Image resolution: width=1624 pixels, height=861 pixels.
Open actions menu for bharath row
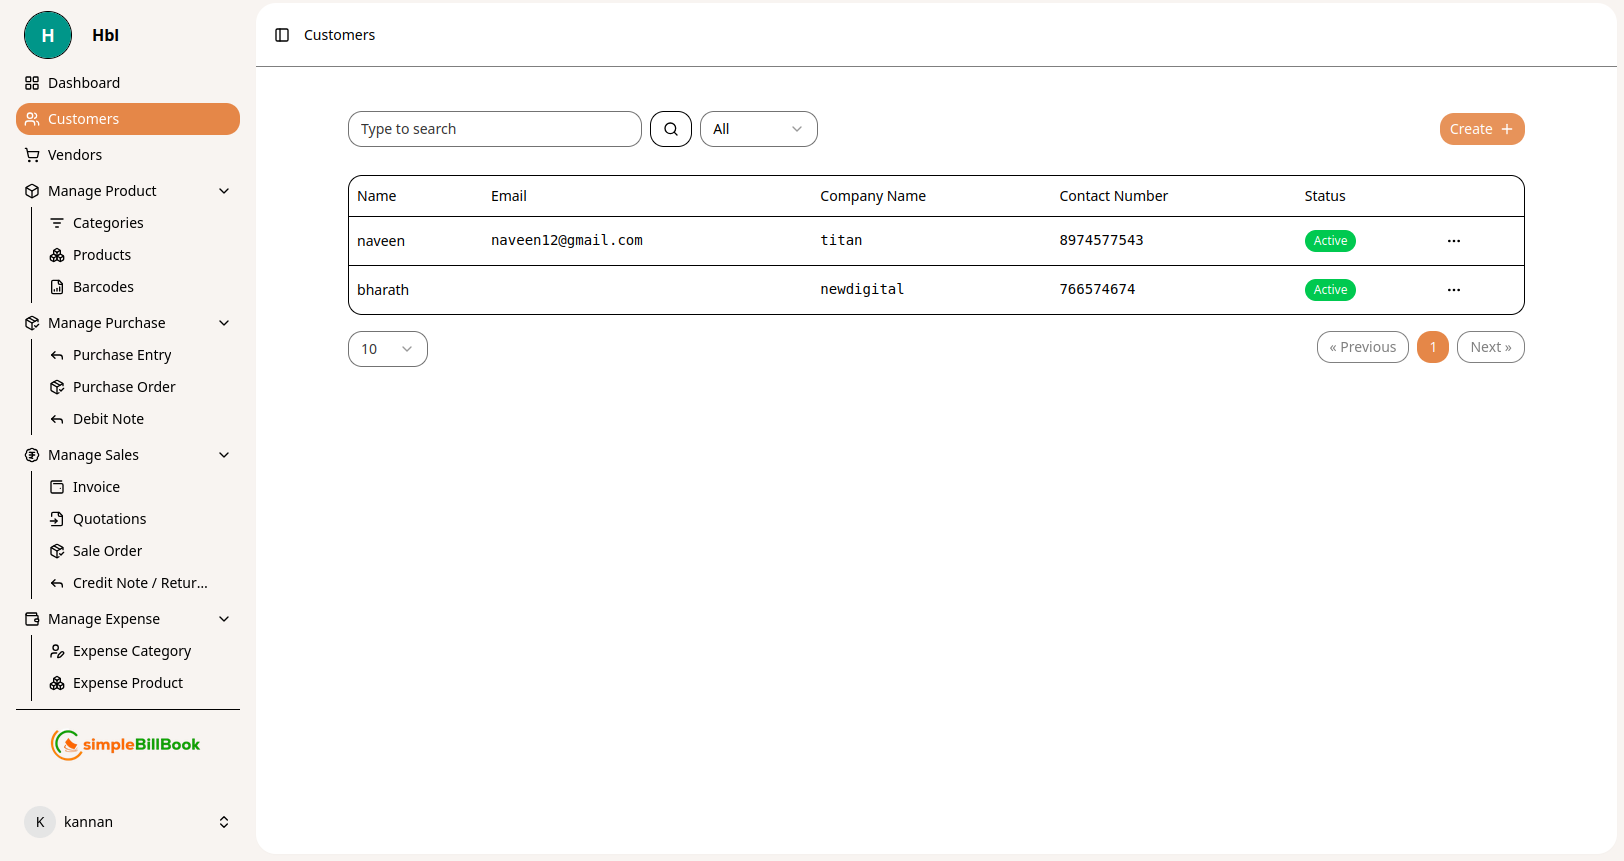pyautogui.click(x=1453, y=290)
